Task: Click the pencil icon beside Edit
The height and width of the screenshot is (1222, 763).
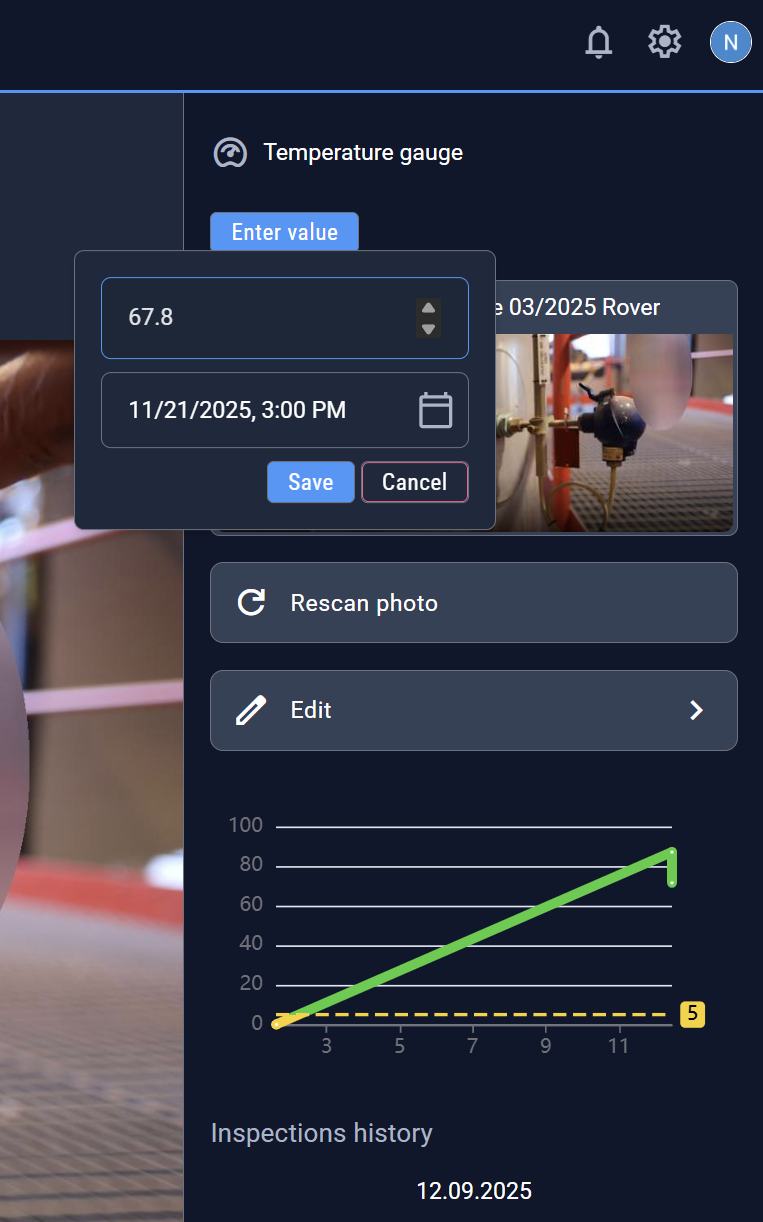Action: click(251, 710)
